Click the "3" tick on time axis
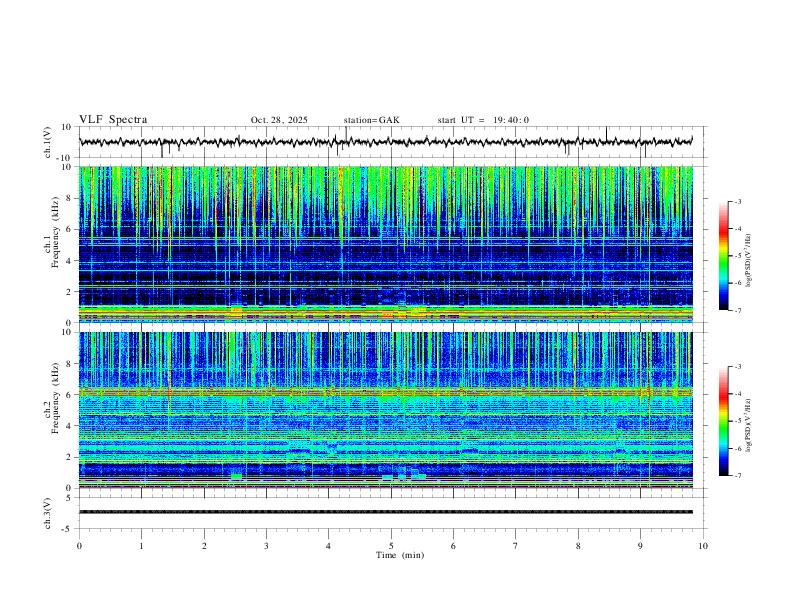 click(x=266, y=546)
